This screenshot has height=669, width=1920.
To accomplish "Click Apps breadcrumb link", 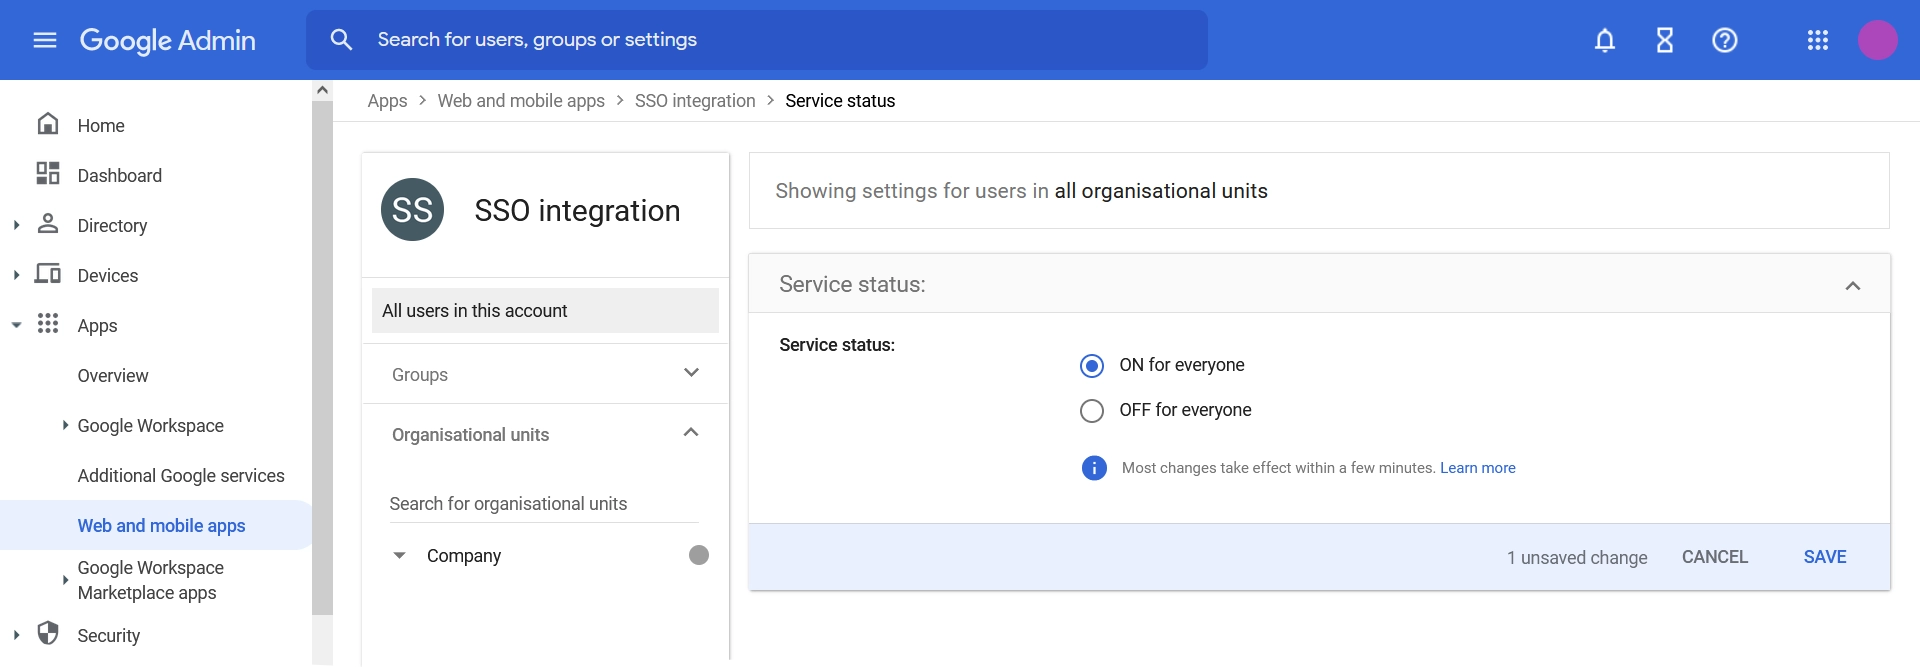I will 387,101.
